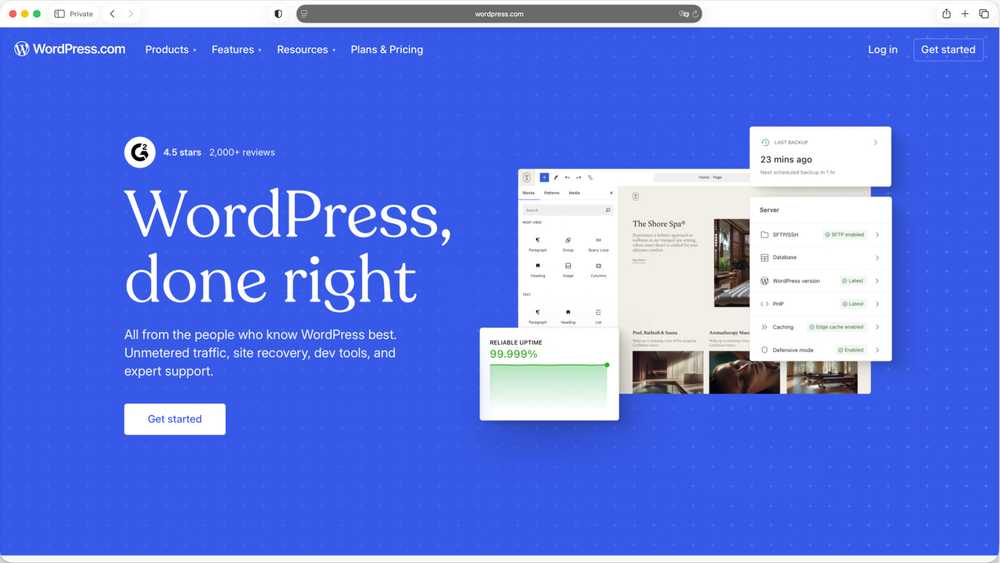Close the block inserter panel

coord(611,193)
